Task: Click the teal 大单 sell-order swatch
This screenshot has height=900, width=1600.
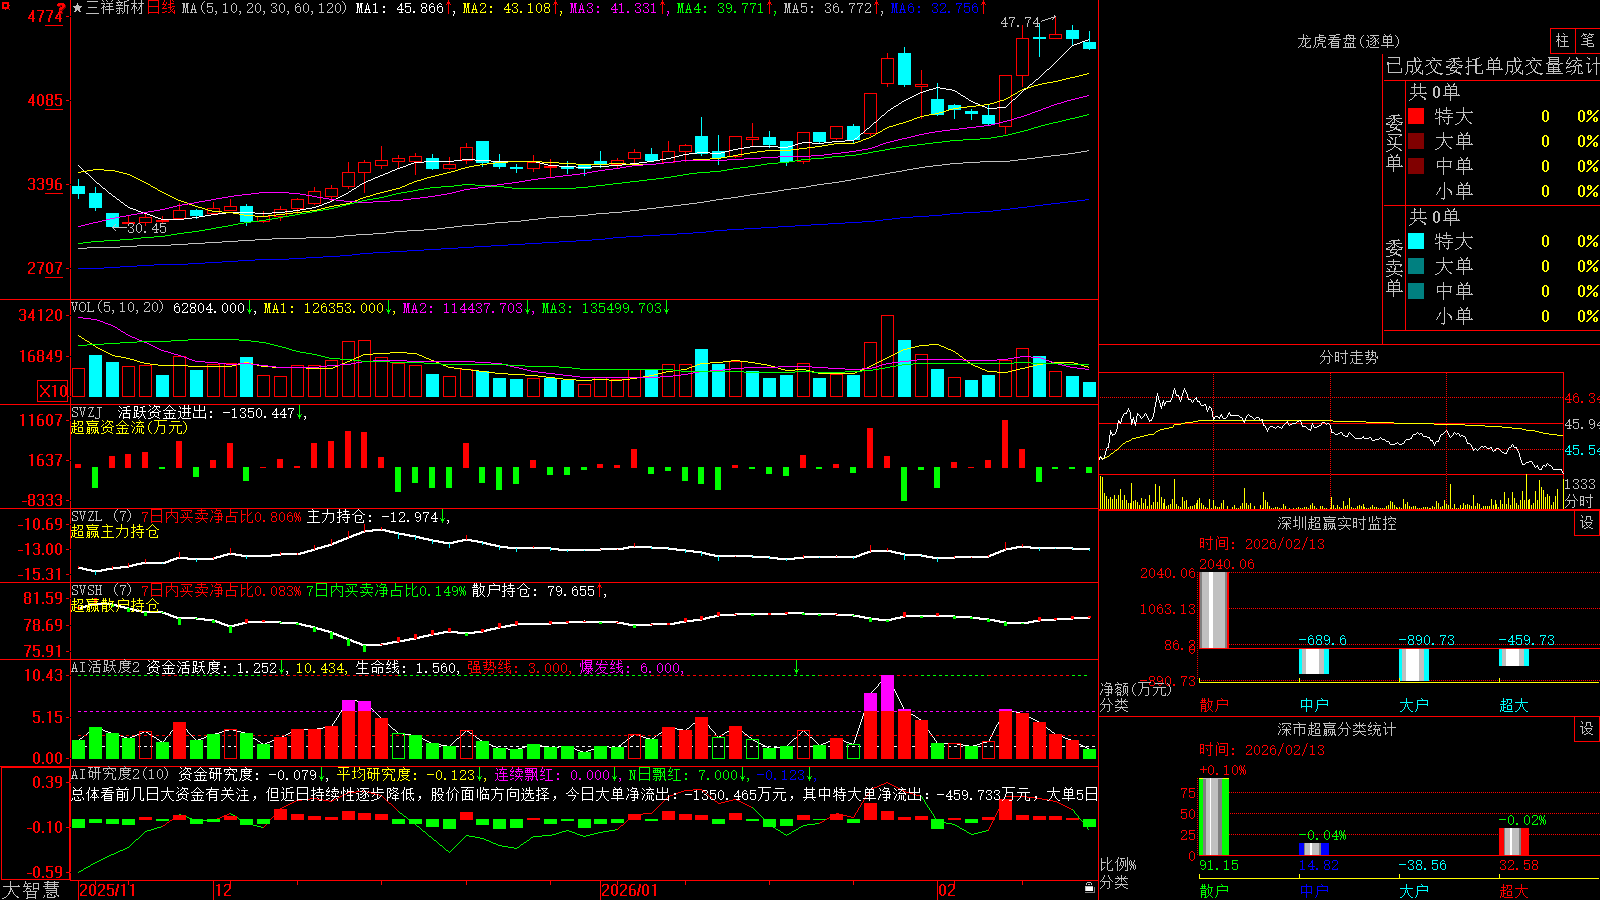Action: pos(1416,266)
